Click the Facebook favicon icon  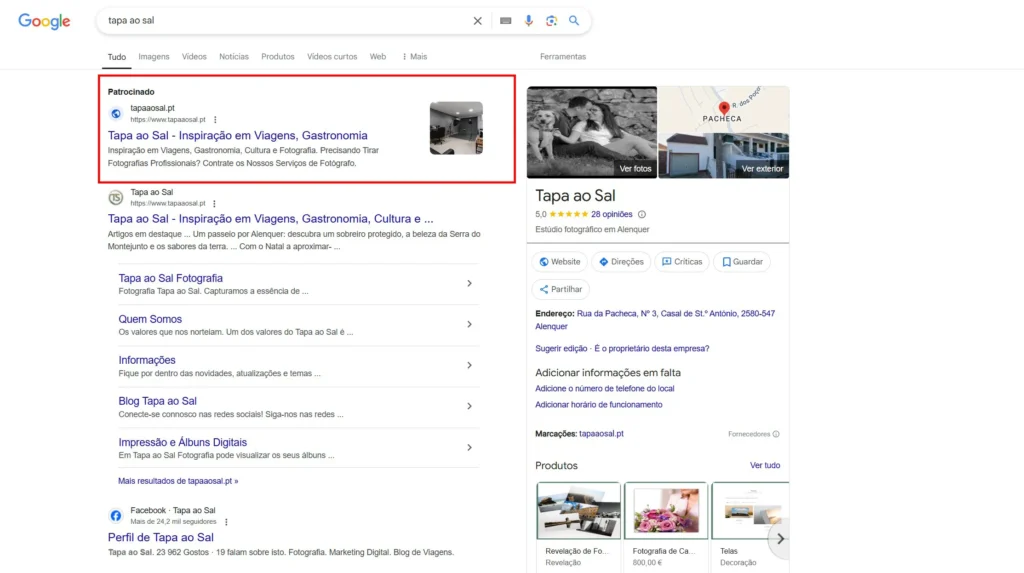116,516
